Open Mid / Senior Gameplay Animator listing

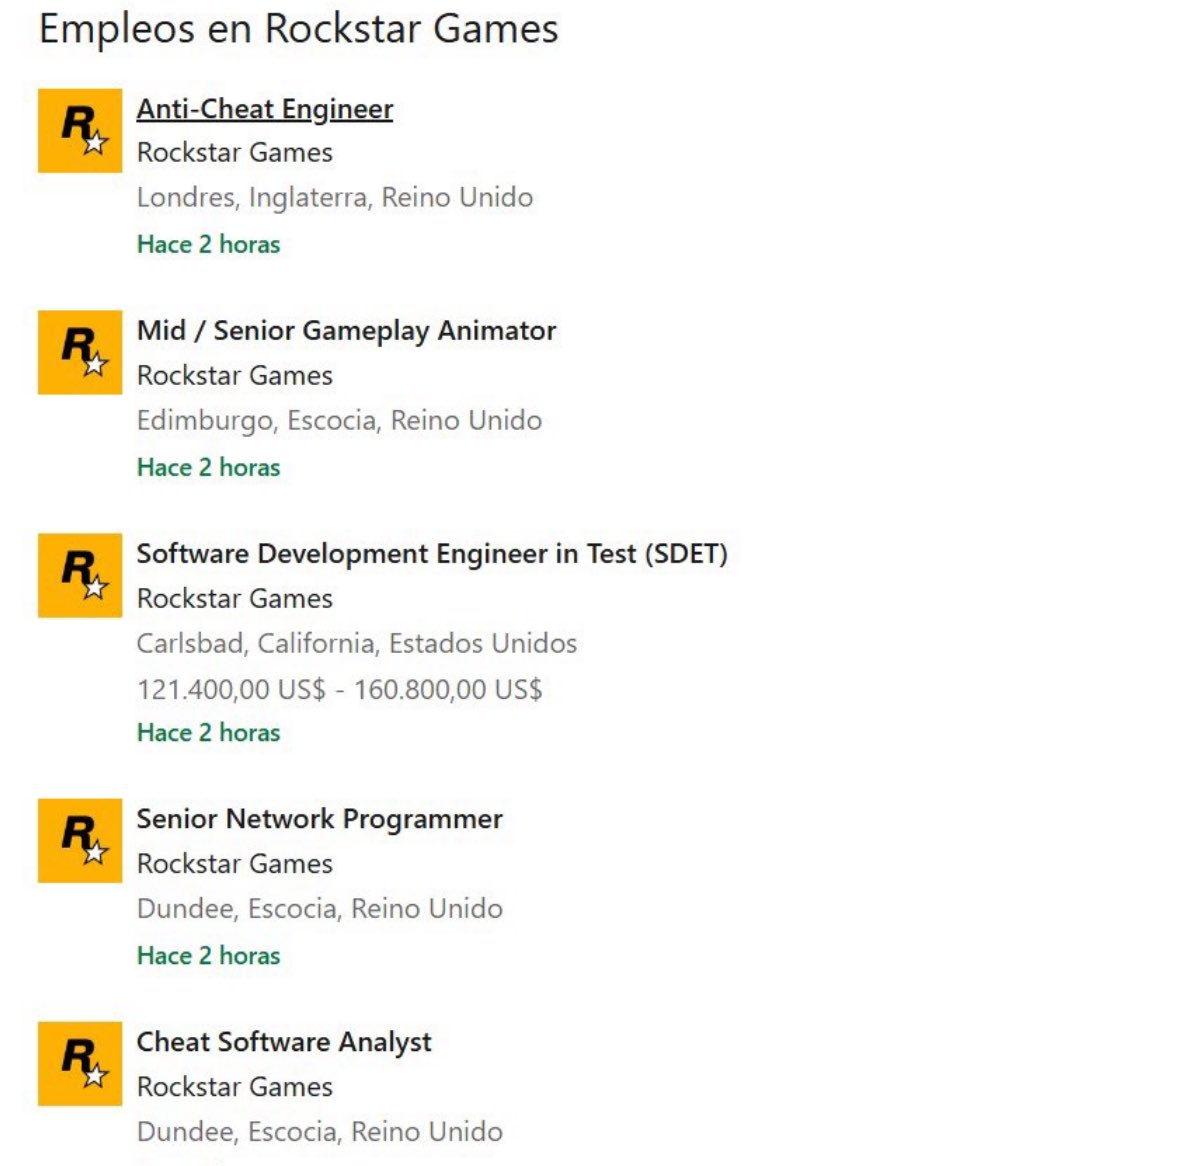tap(346, 331)
